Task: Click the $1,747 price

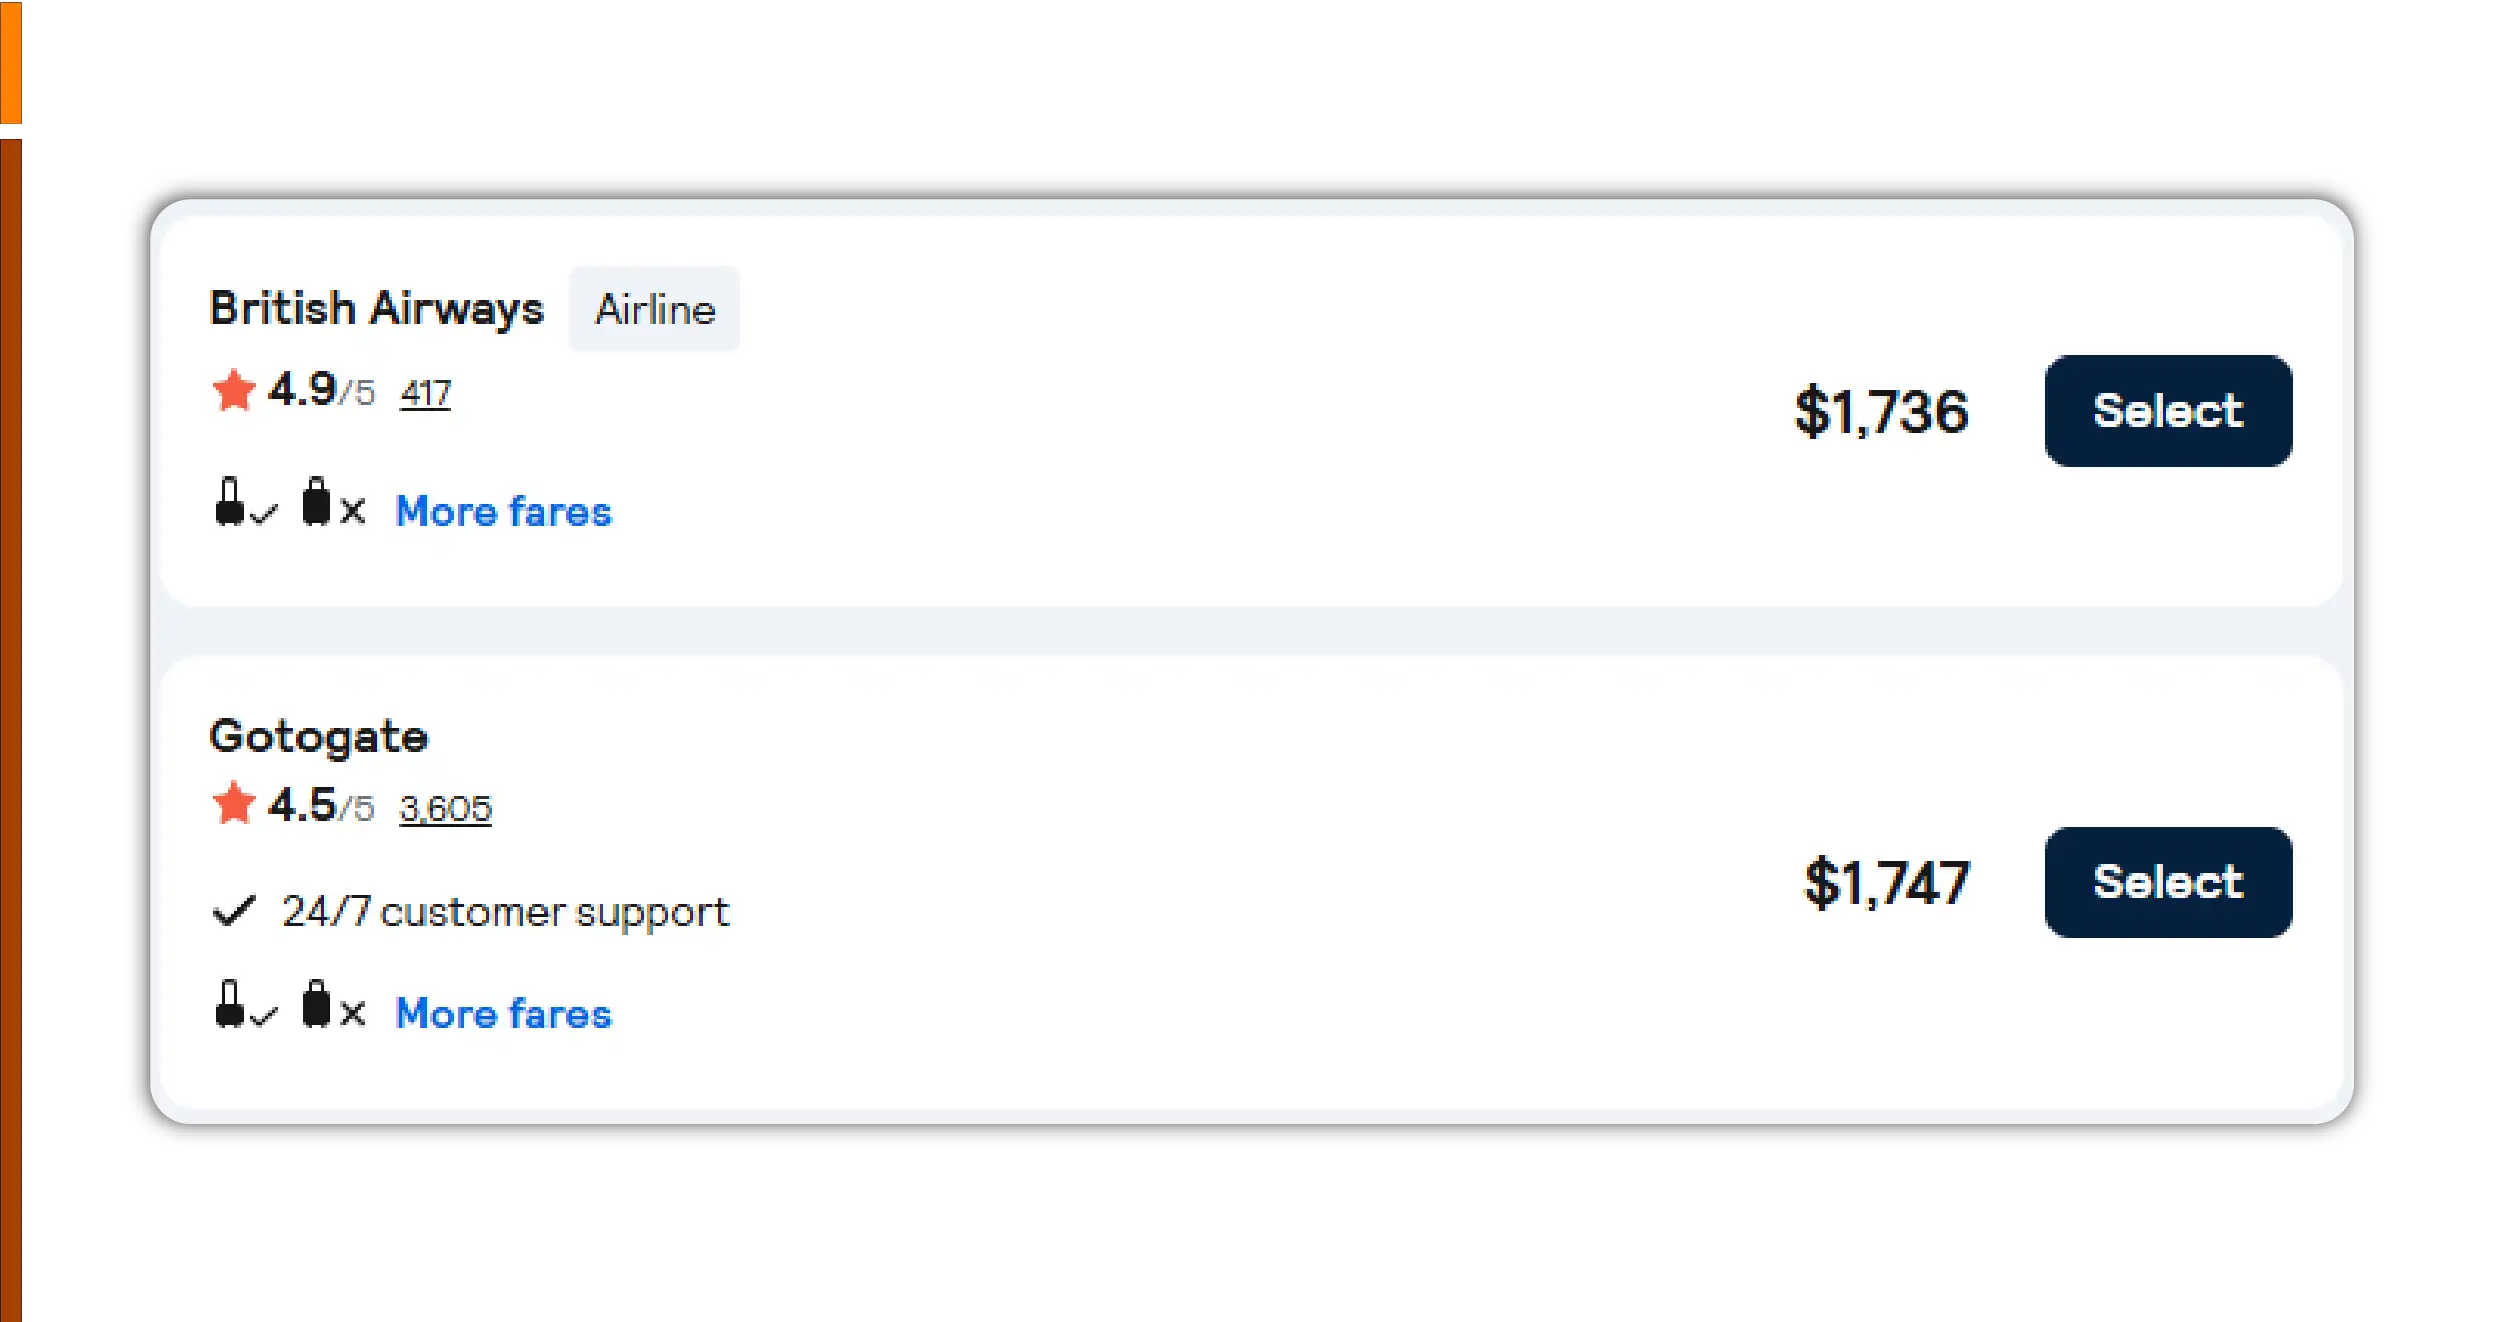Action: point(1886,882)
